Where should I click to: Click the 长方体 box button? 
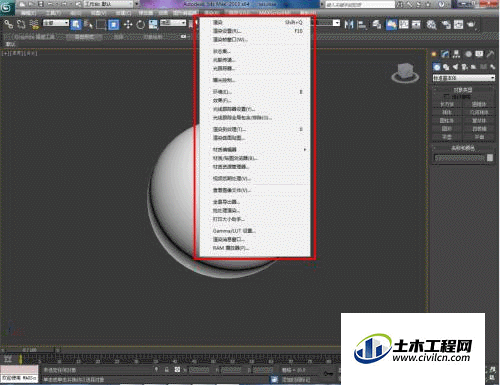(x=447, y=104)
